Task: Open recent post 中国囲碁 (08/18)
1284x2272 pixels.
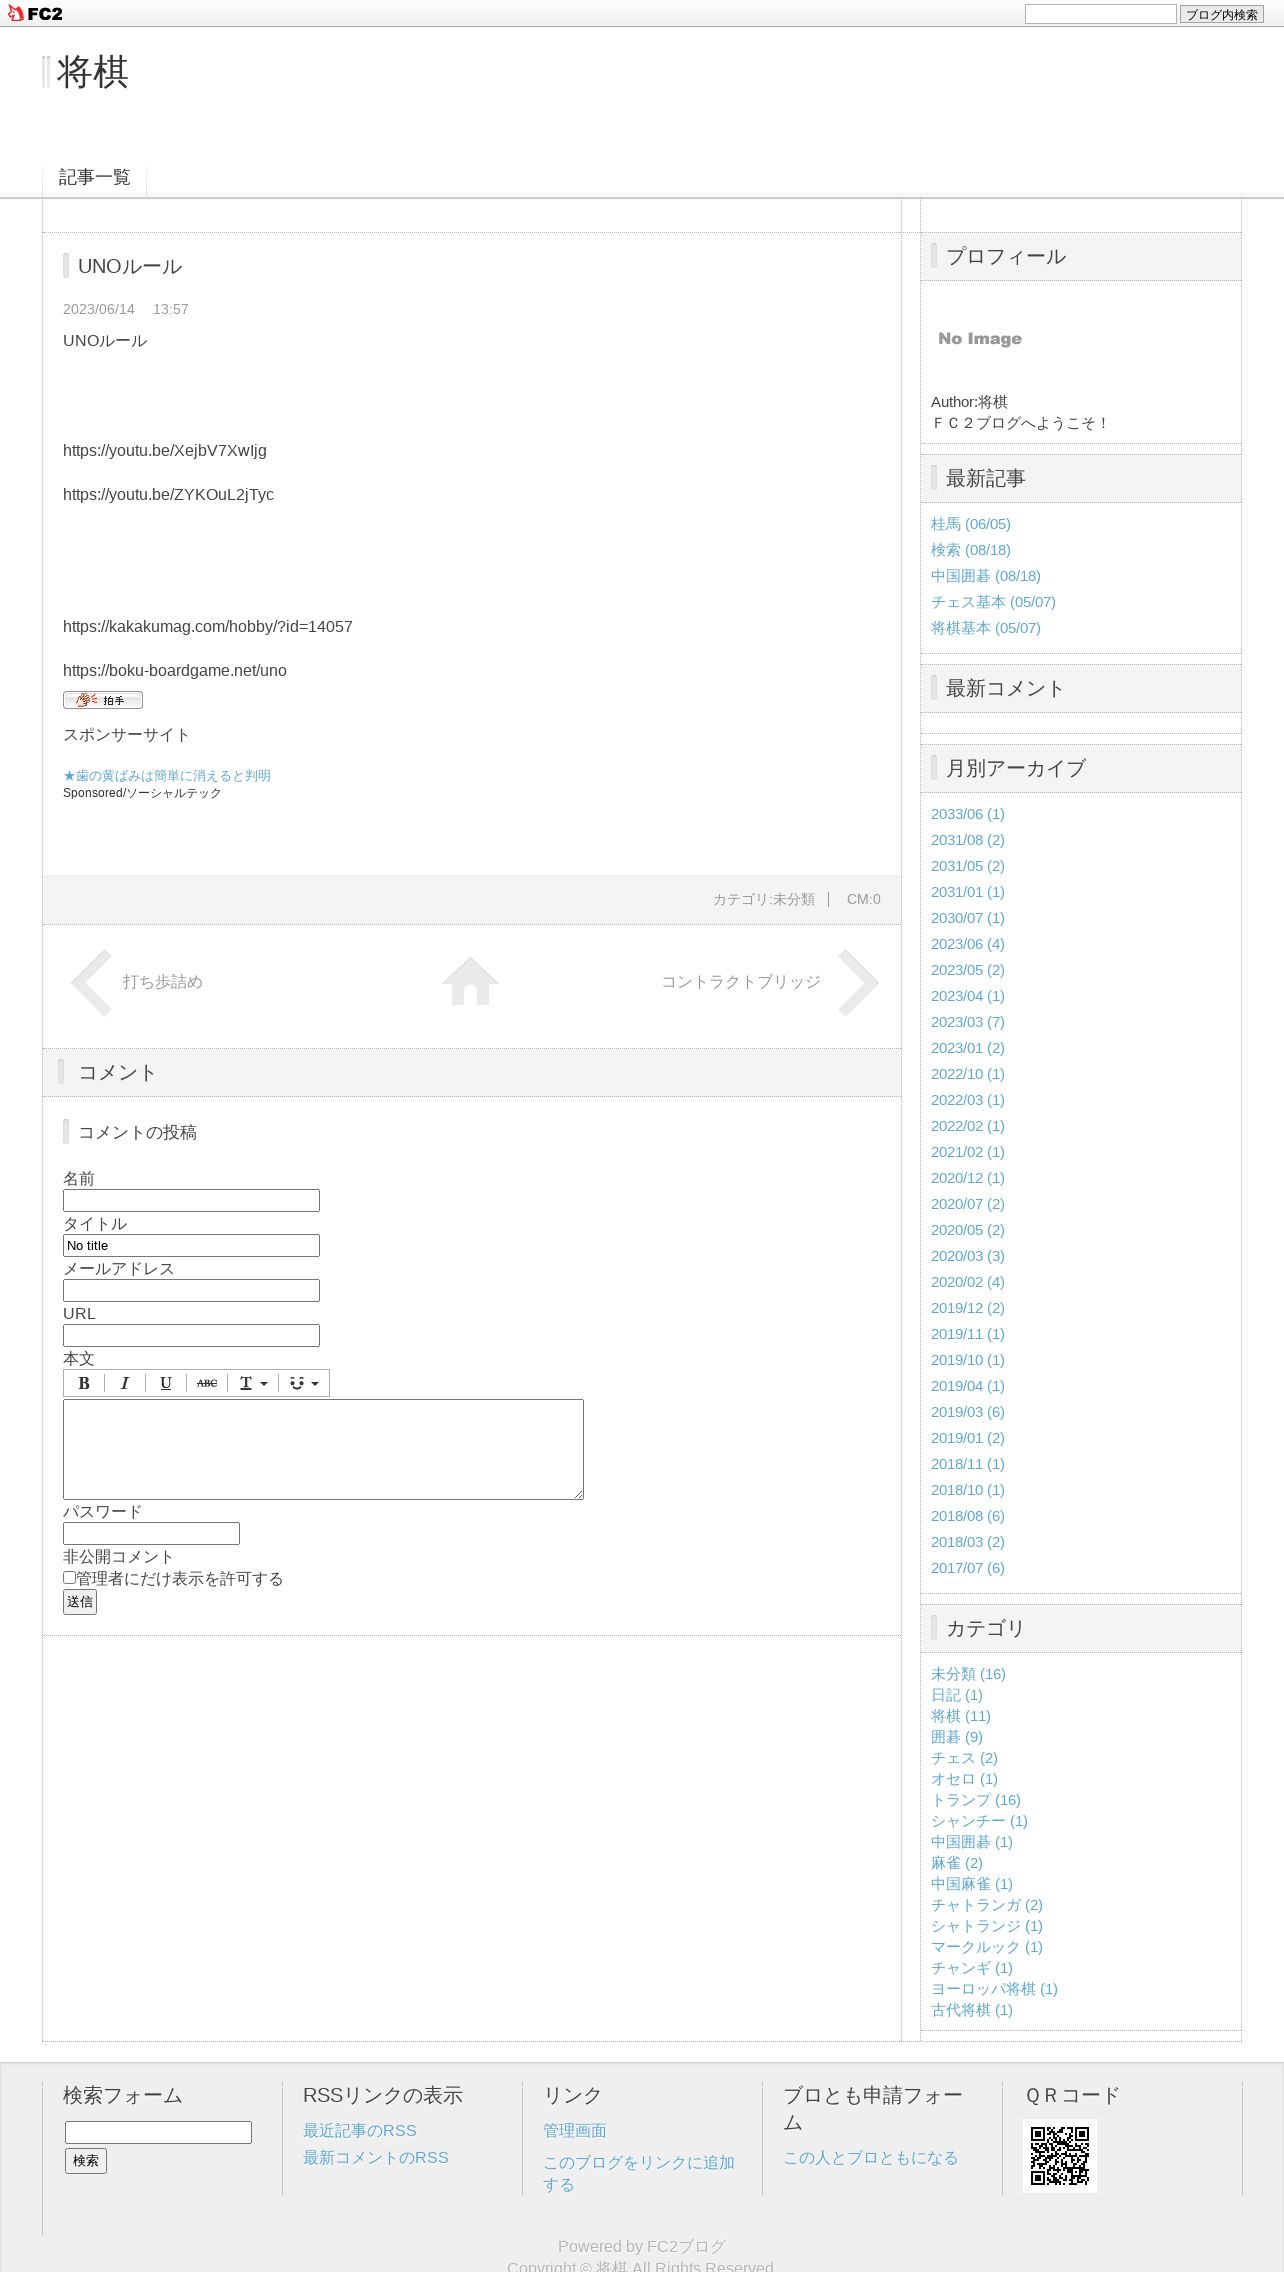Action: pyautogui.click(x=986, y=576)
